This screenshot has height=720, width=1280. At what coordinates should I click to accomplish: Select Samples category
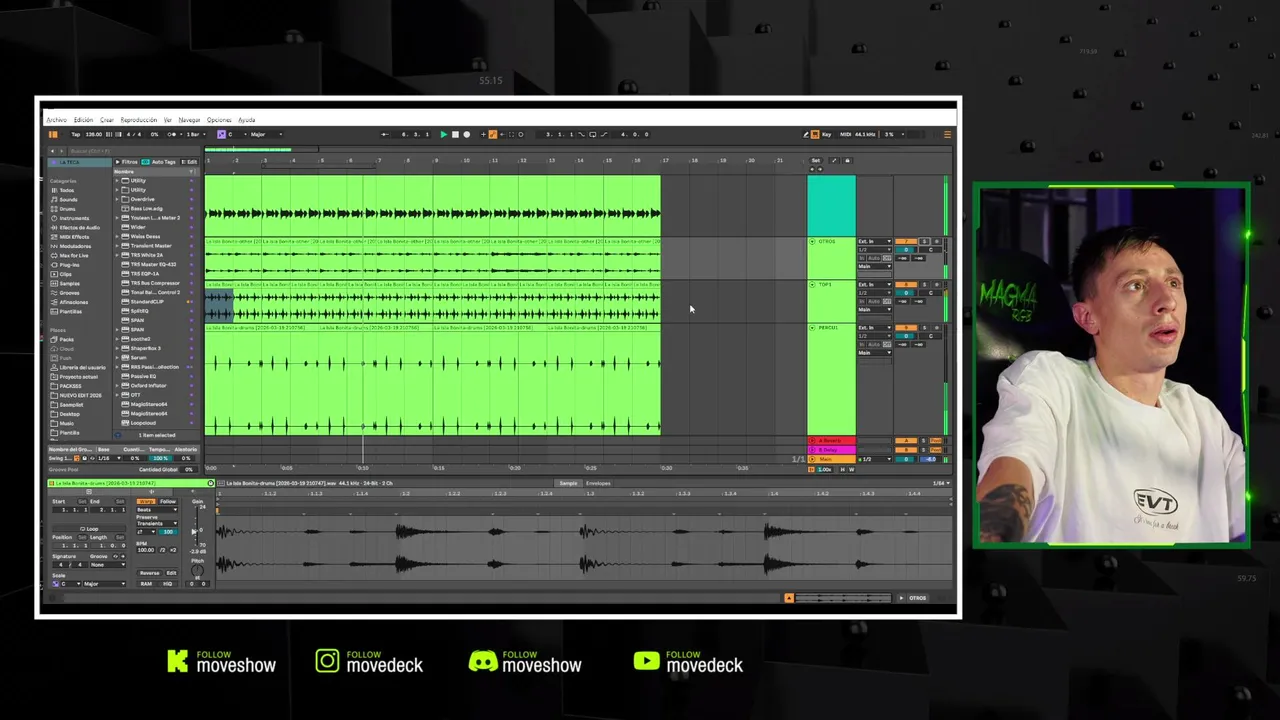pyautogui.click(x=70, y=283)
